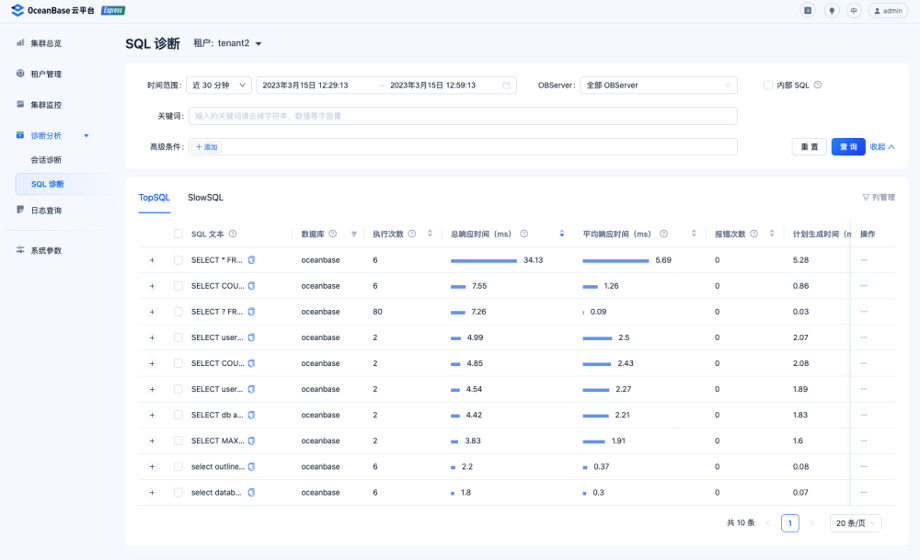Click the 重置 reset button

point(809,147)
